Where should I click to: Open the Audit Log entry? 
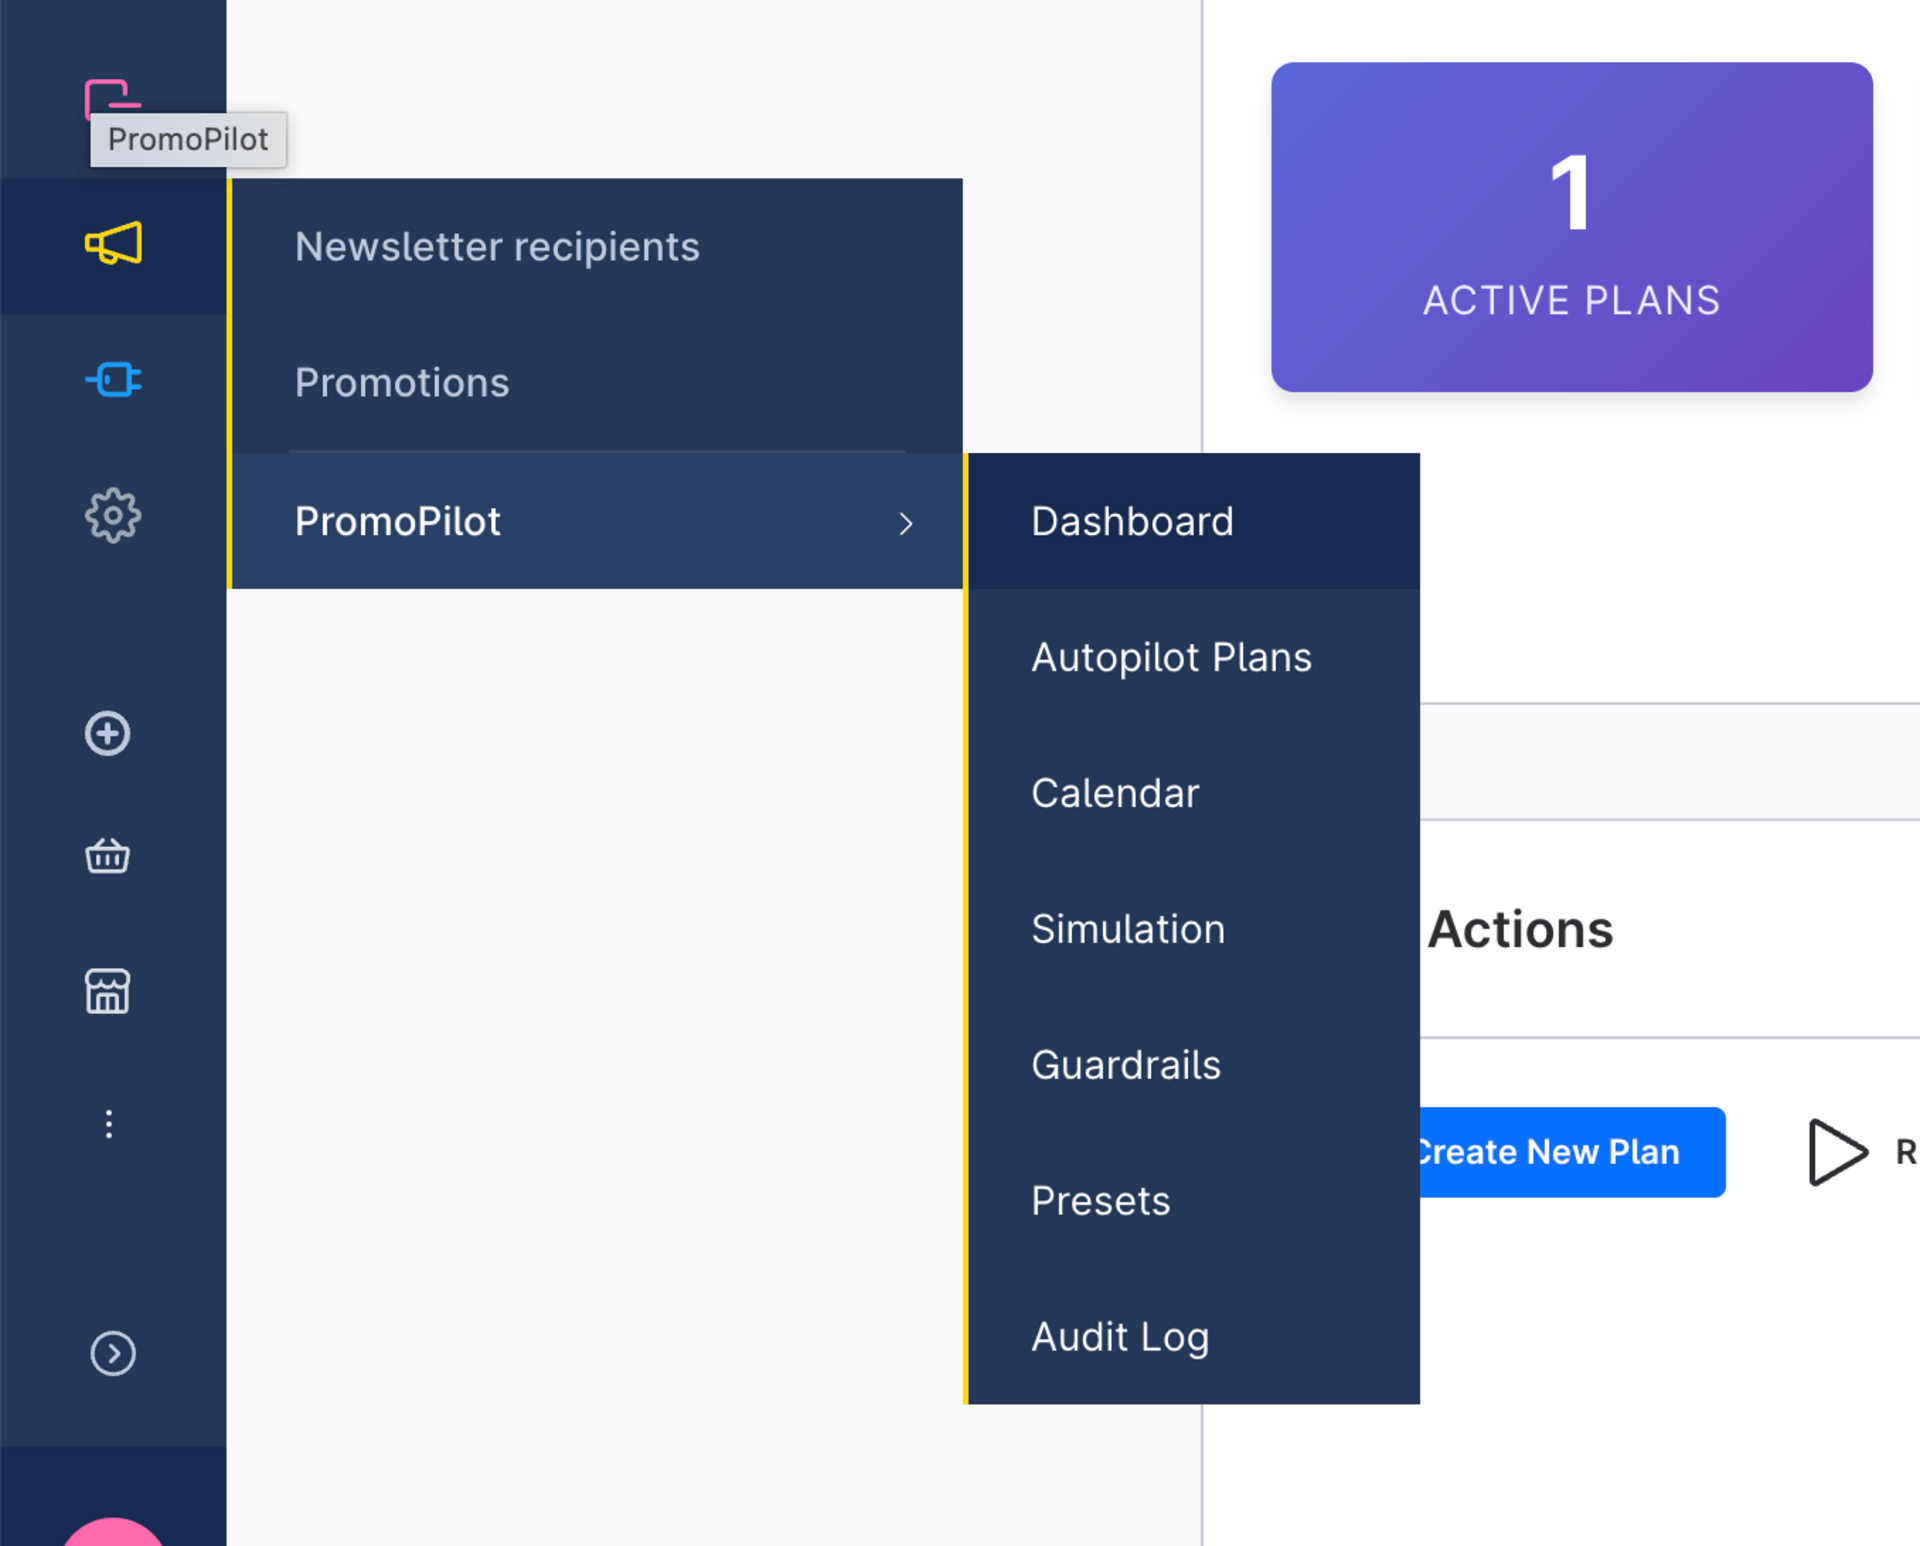point(1120,1337)
